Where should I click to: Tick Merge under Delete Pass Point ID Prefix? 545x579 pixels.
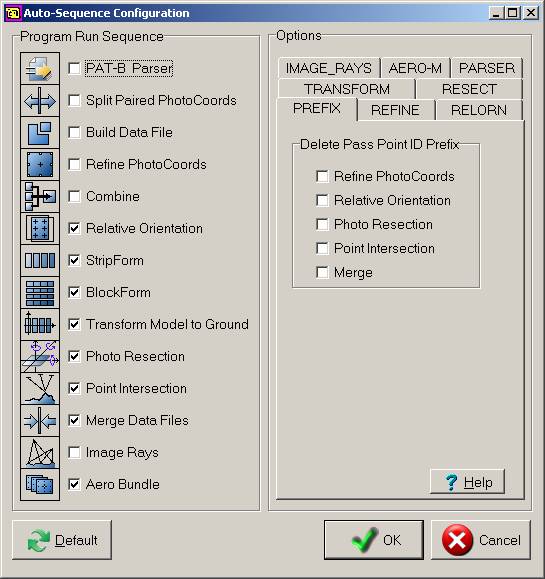[322, 273]
